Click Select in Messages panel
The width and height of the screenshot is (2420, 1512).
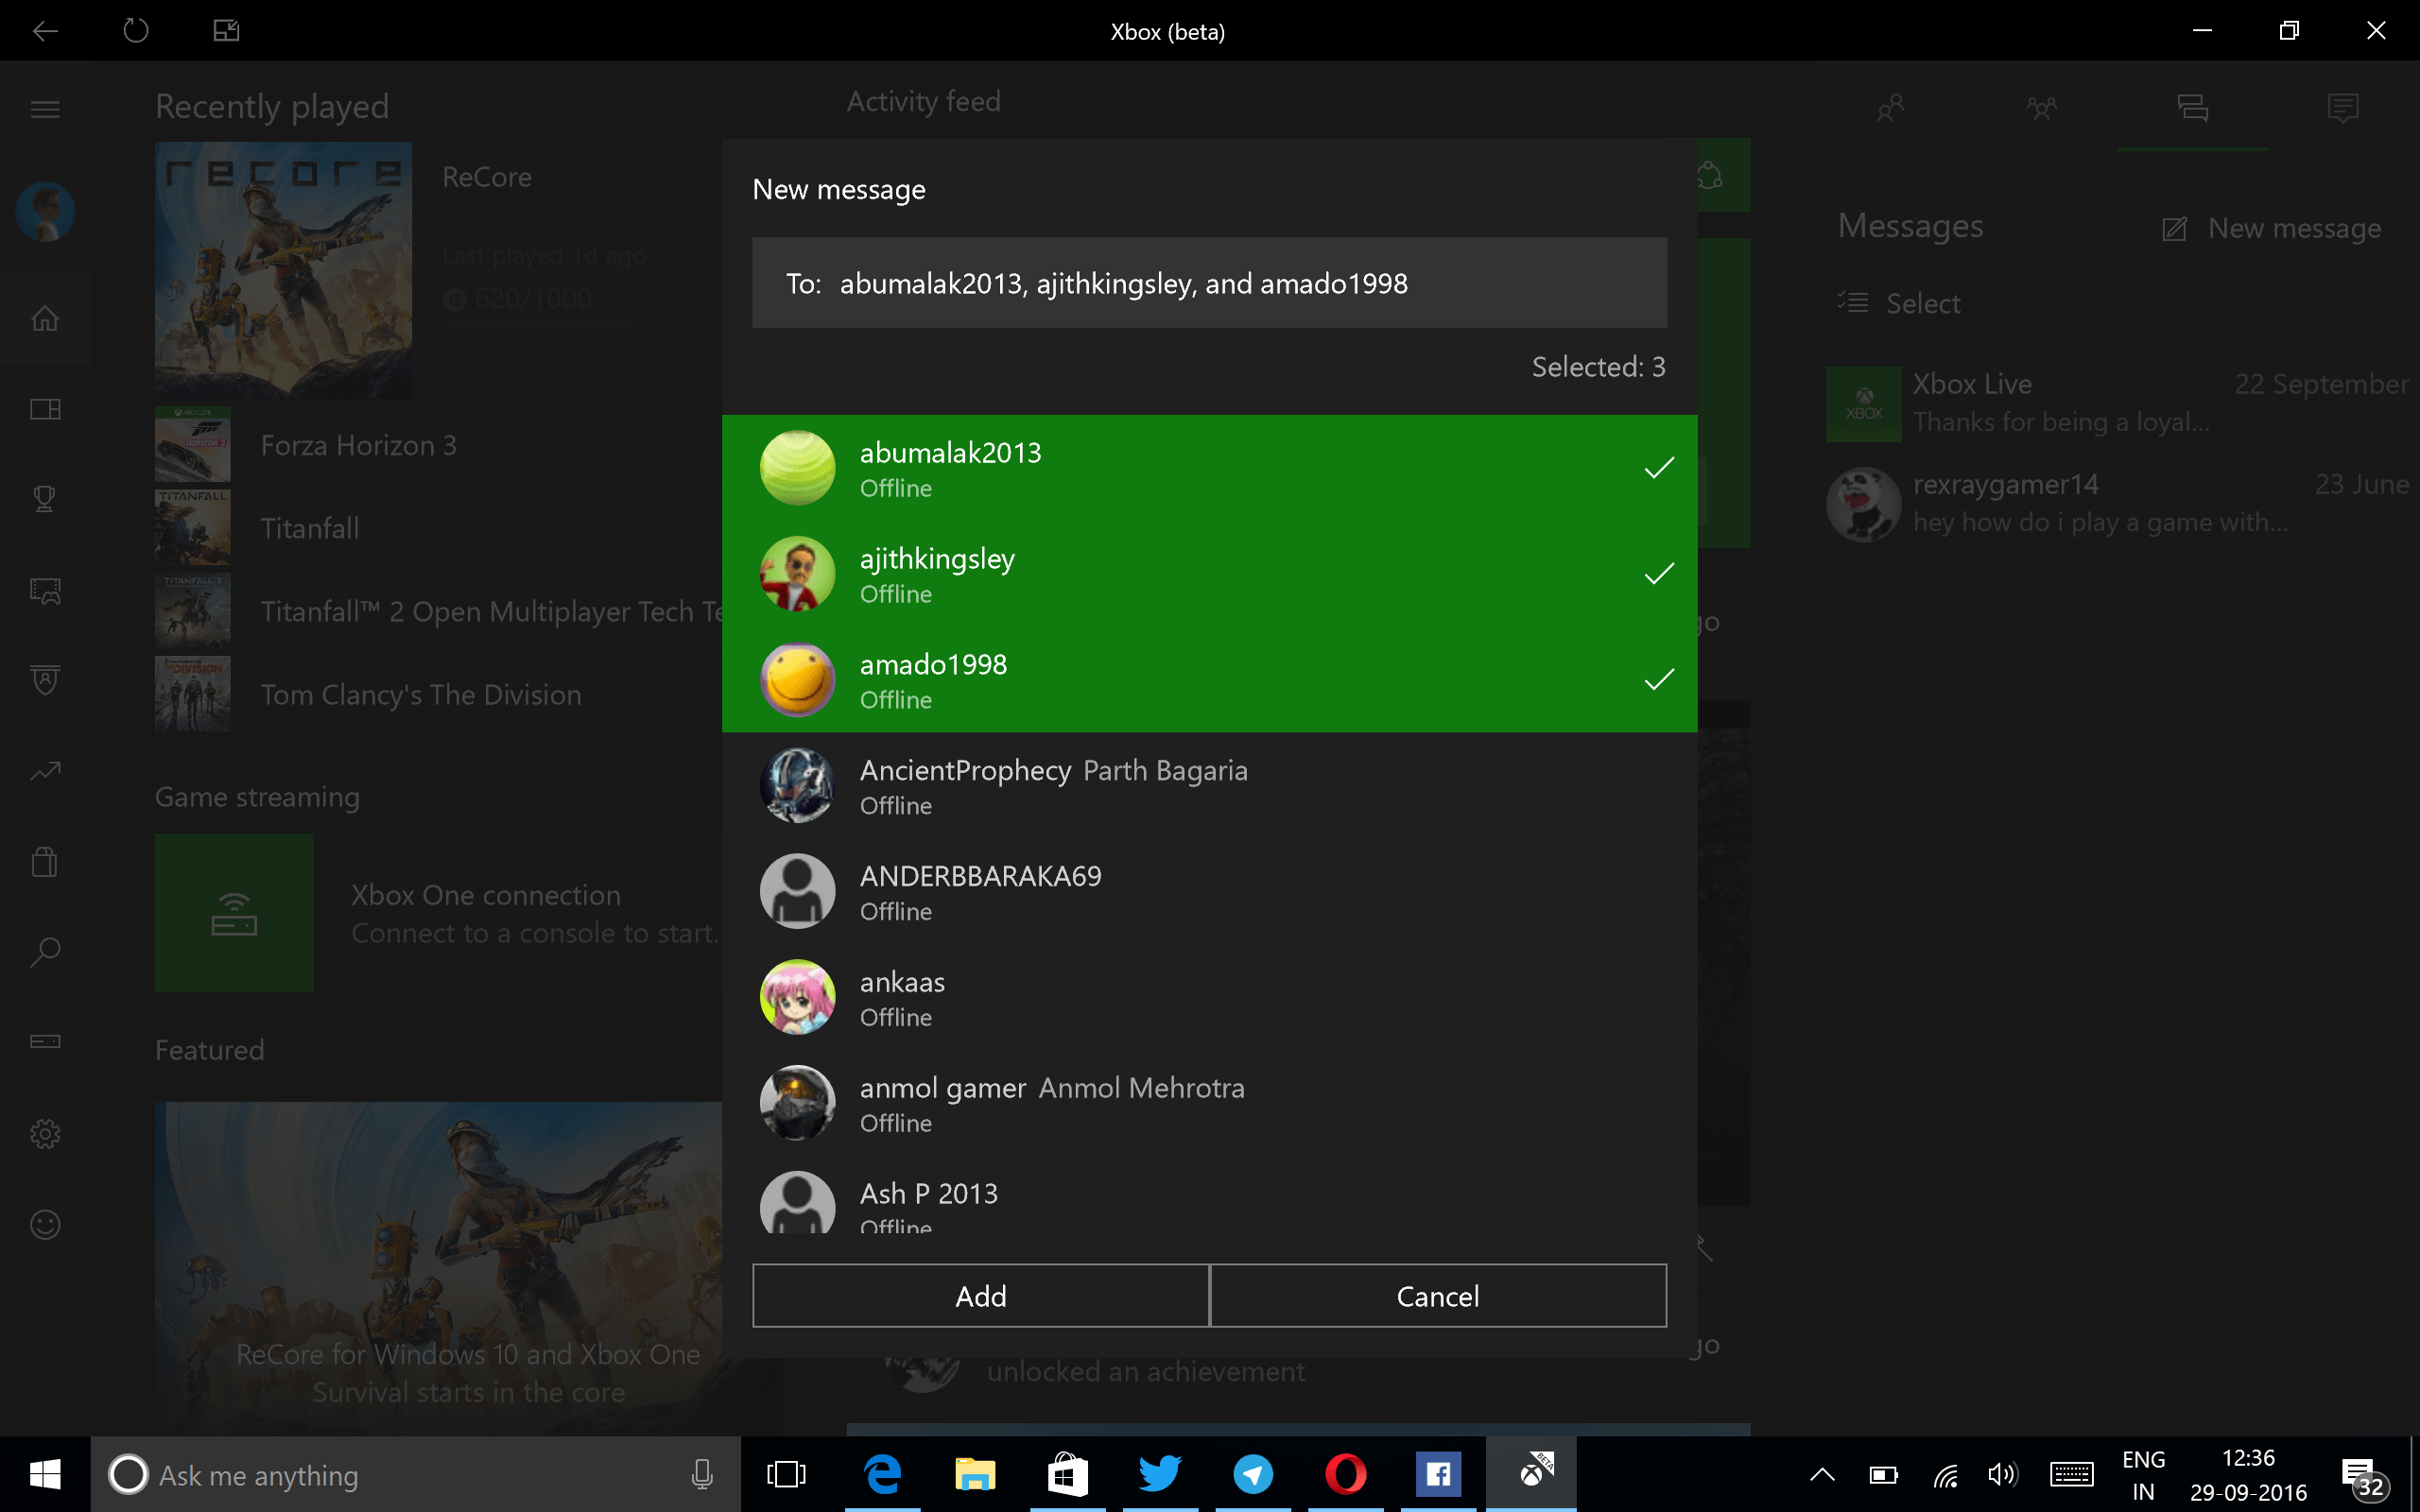tap(1898, 303)
